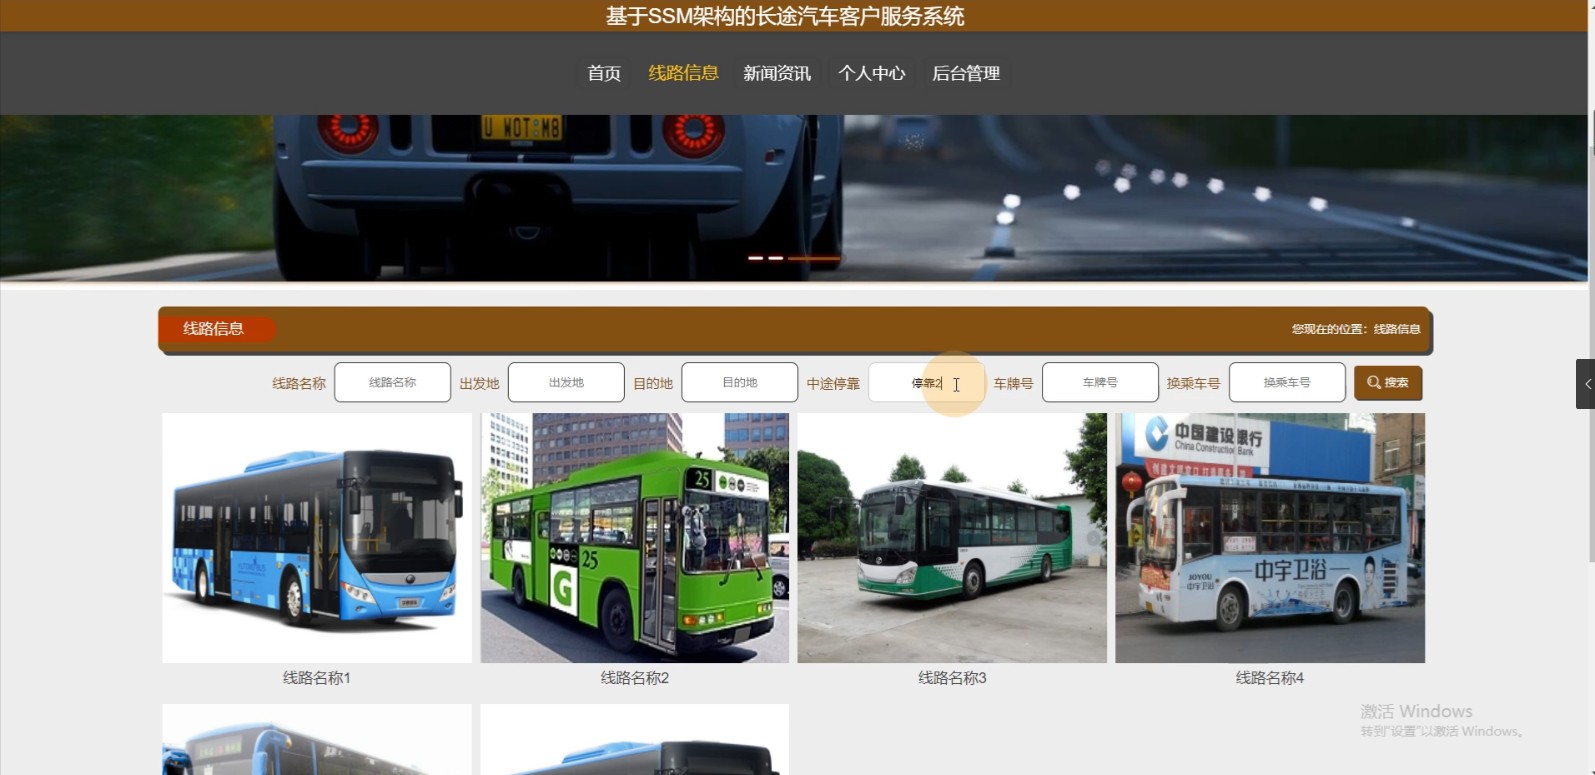Open the partially visible fifth bus thumbnail
1595x775 pixels.
[x=317, y=739]
